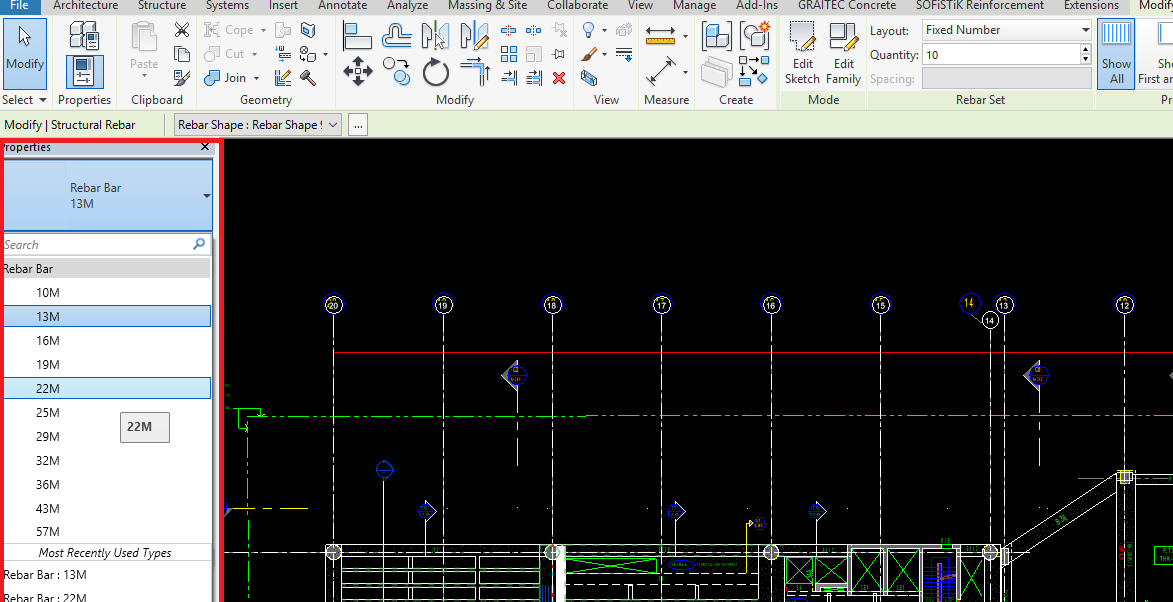Click the Edit Family button
The image size is (1173, 602).
(x=843, y=55)
